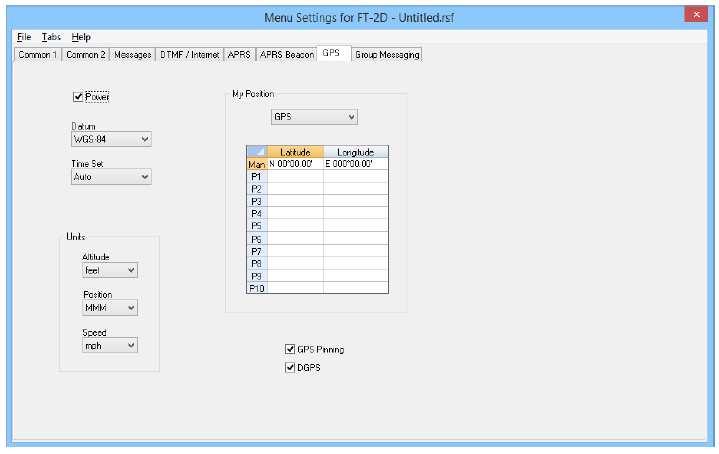Select the P7 row header

tap(257, 251)
